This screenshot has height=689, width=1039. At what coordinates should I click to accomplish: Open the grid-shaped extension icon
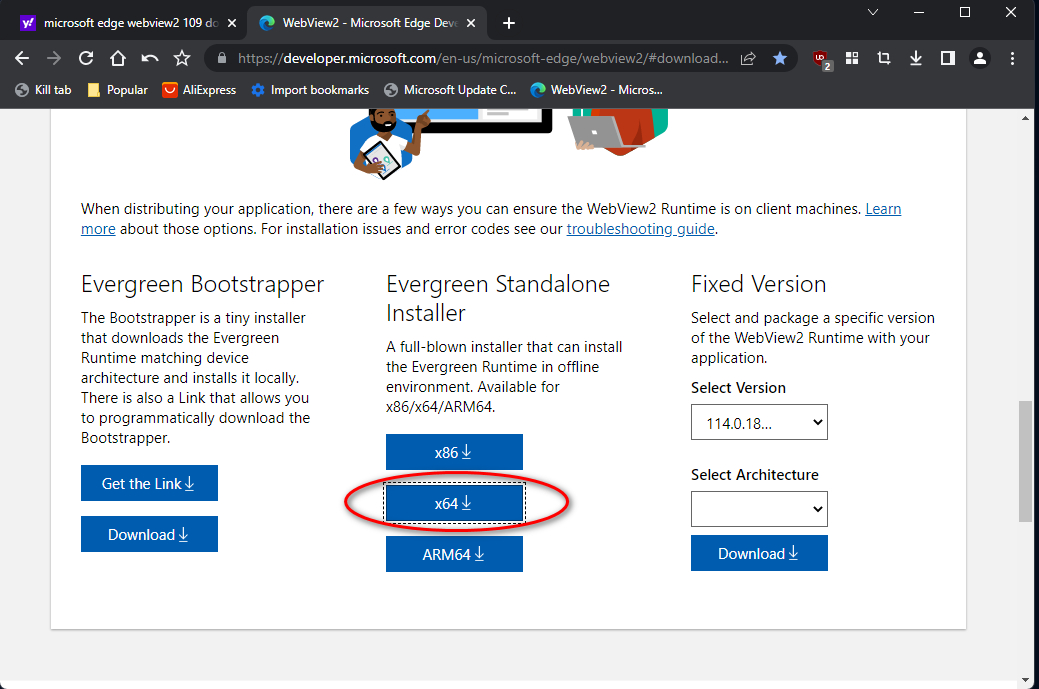click(852, 58)
